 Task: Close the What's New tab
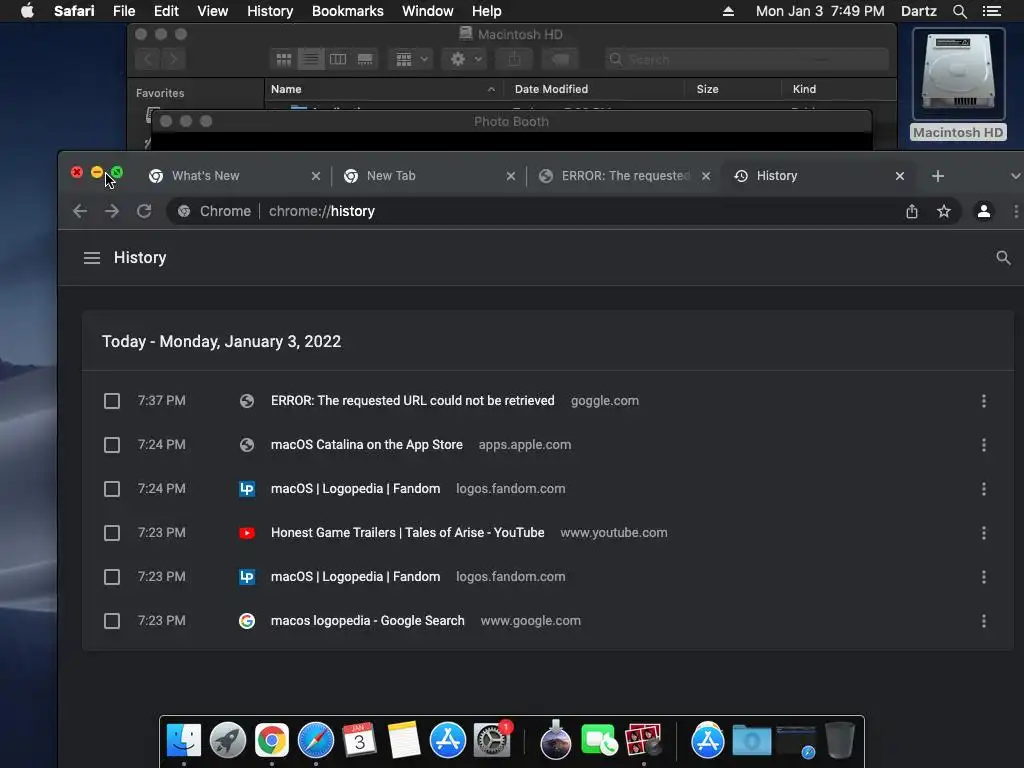[x=315, y=176]
